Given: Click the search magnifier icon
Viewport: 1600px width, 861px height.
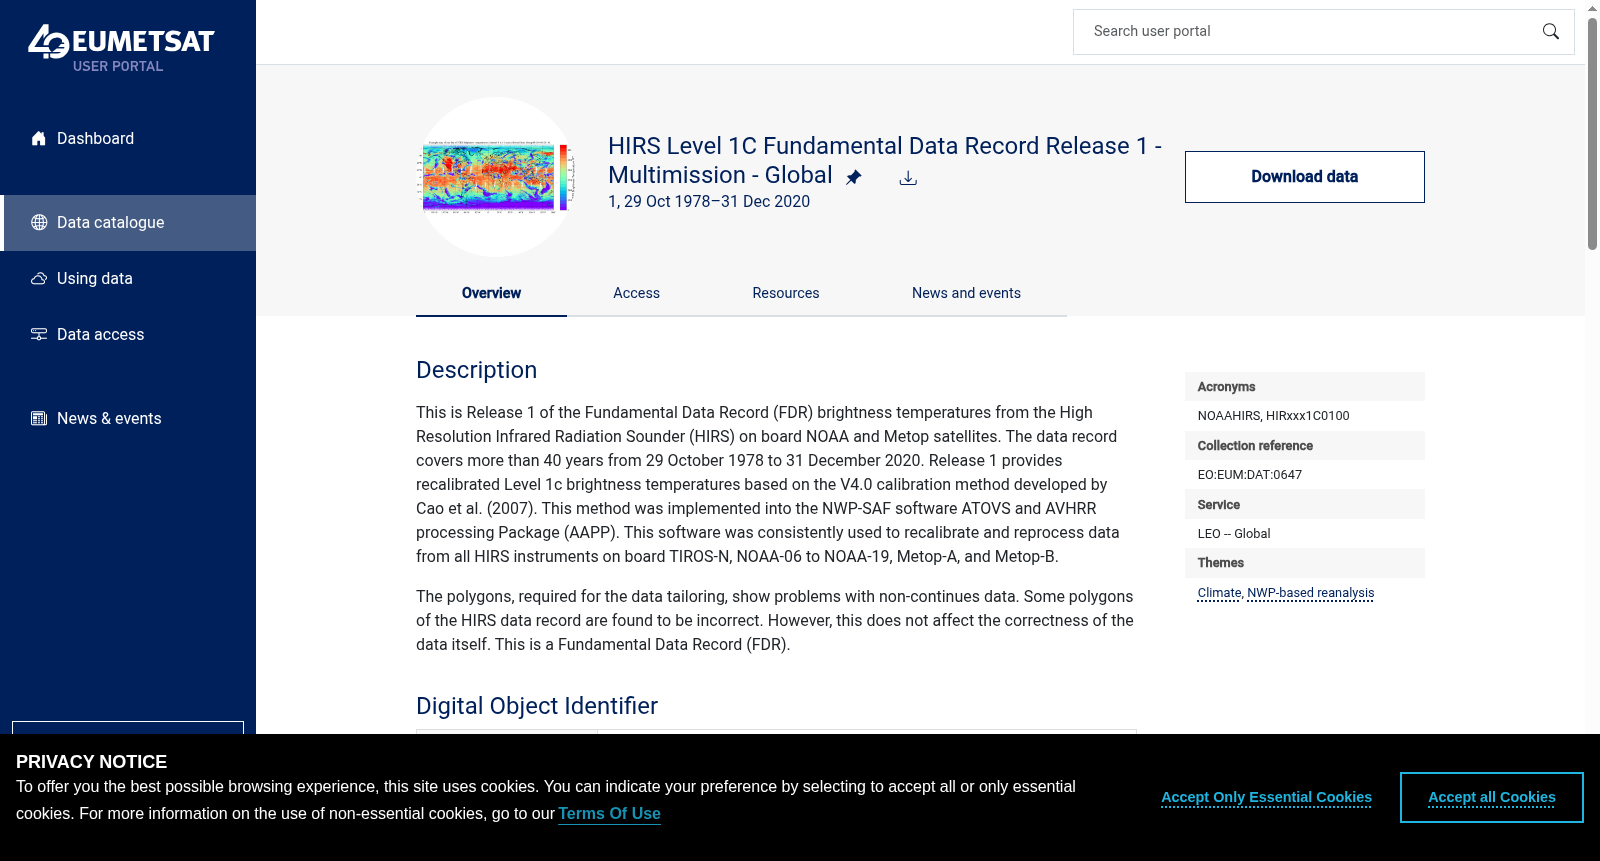Looking at the screenshot, I should tap(1550, 32).
